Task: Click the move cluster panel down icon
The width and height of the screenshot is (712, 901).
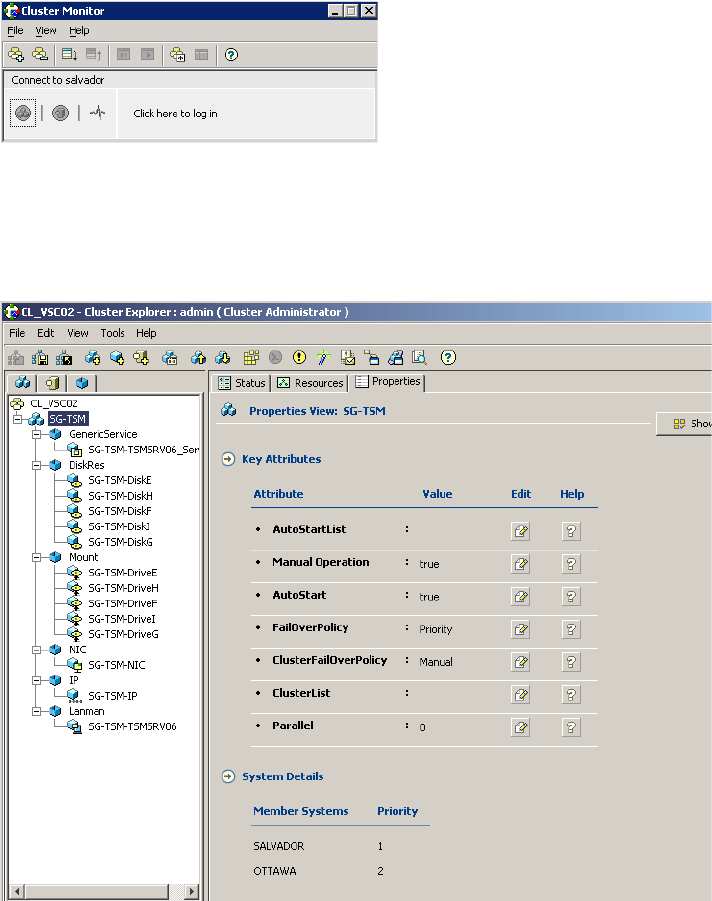Action: point(70,55)
